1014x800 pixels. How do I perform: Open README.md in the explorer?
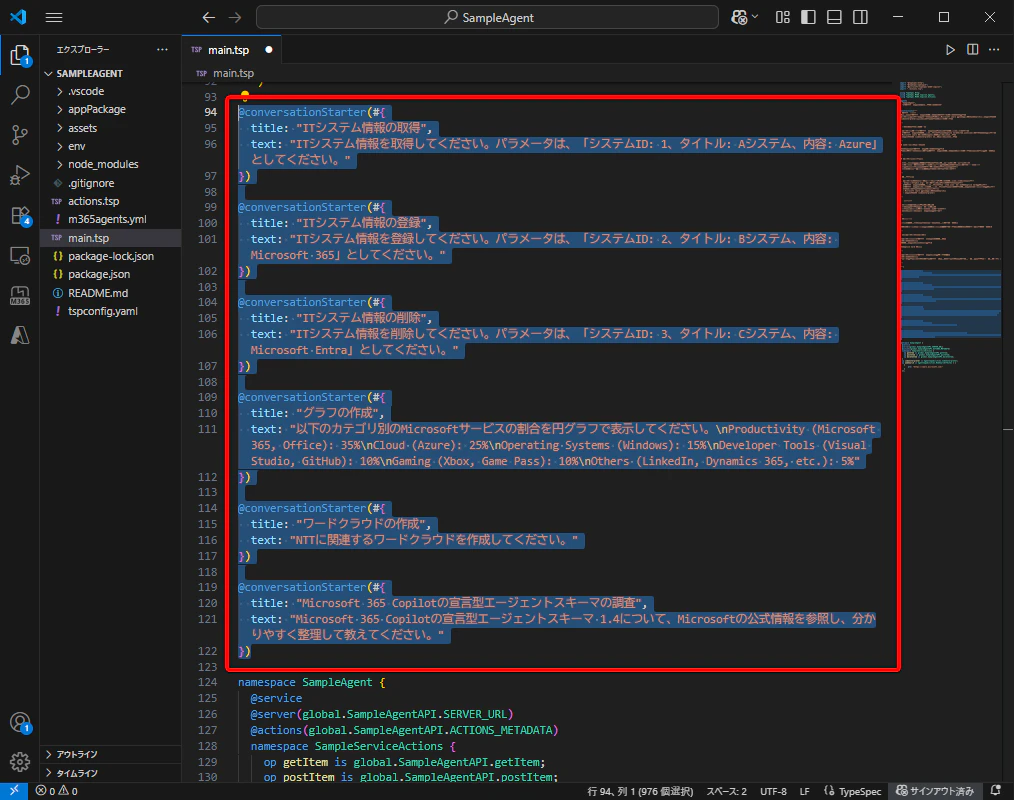point(111,293)
